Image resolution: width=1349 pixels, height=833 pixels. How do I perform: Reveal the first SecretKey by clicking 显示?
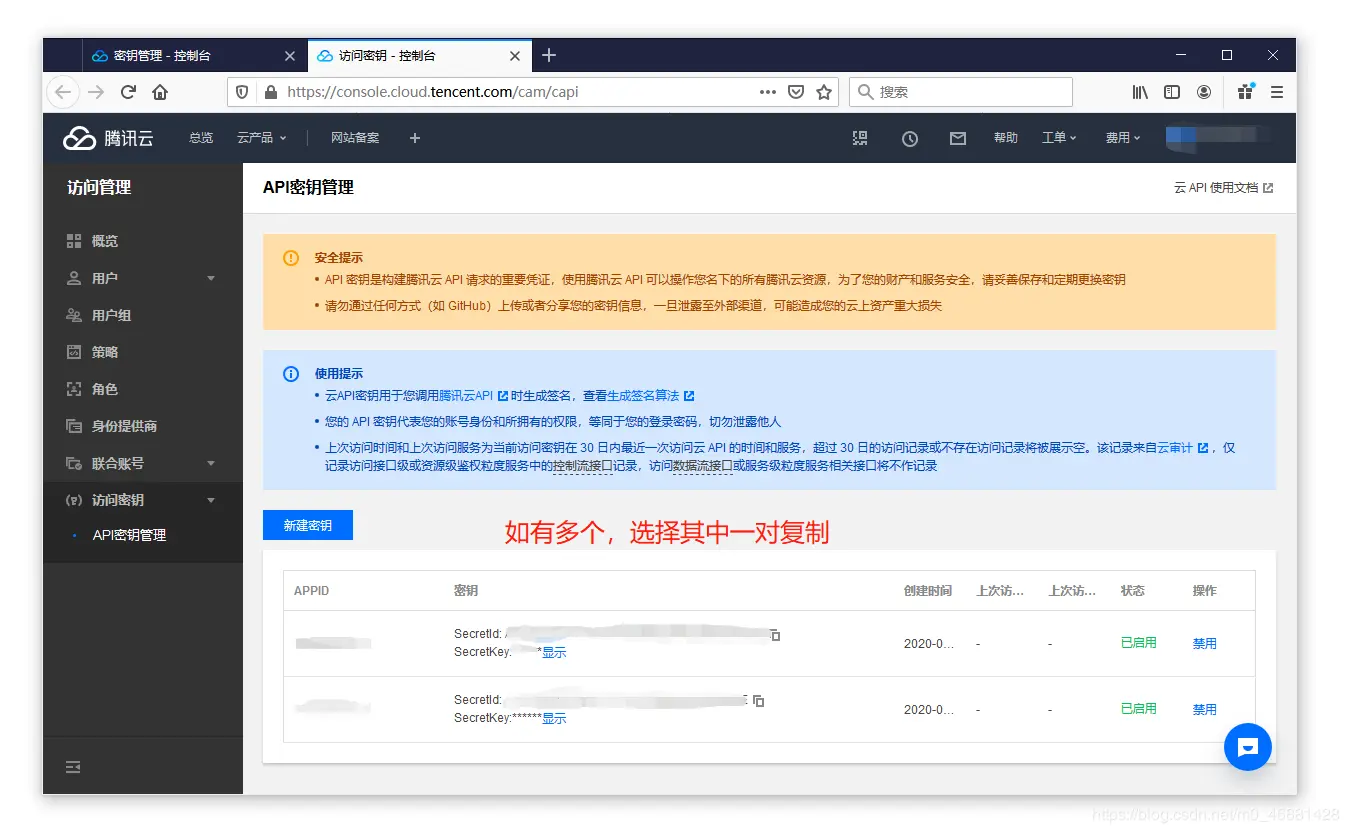[x=555, y=652]
